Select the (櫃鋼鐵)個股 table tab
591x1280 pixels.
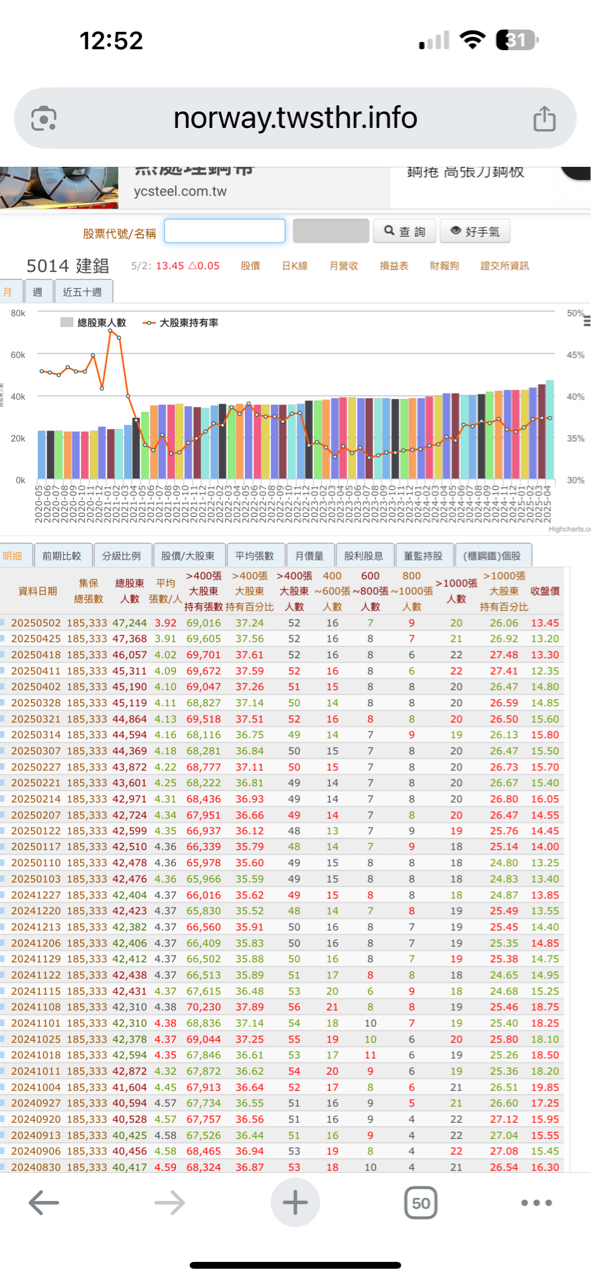point(494,556)
